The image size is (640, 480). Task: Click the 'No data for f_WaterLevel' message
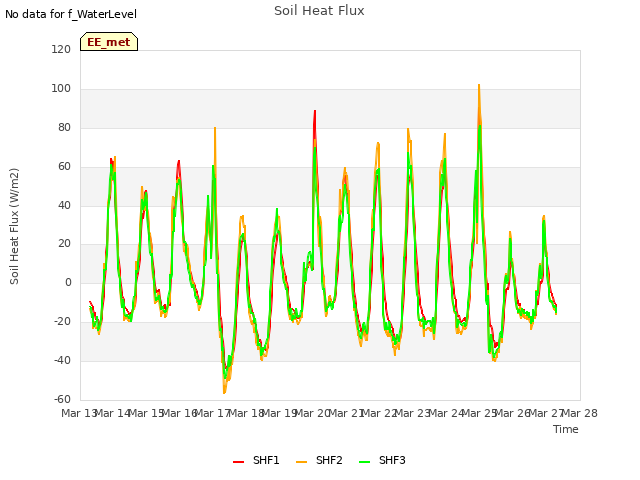tap(71, 14)
